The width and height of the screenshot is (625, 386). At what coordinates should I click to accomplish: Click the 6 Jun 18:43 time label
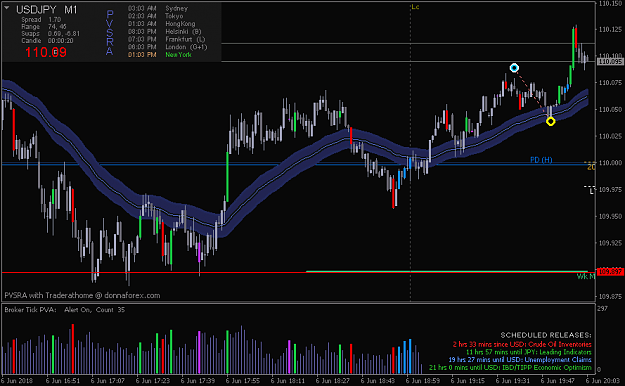378,381
